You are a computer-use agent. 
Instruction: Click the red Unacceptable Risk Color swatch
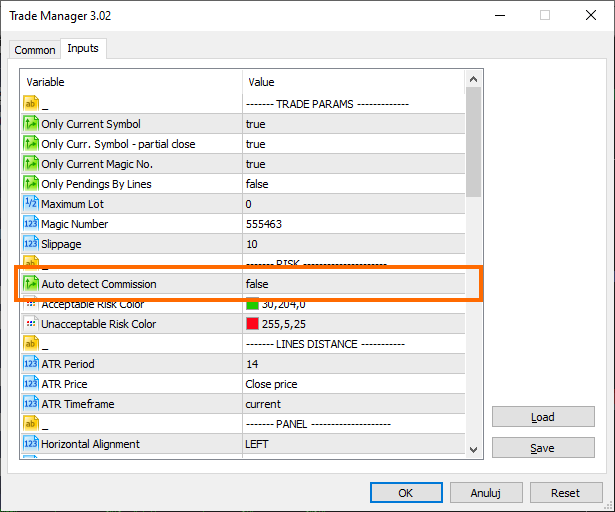tap(252, 324)
